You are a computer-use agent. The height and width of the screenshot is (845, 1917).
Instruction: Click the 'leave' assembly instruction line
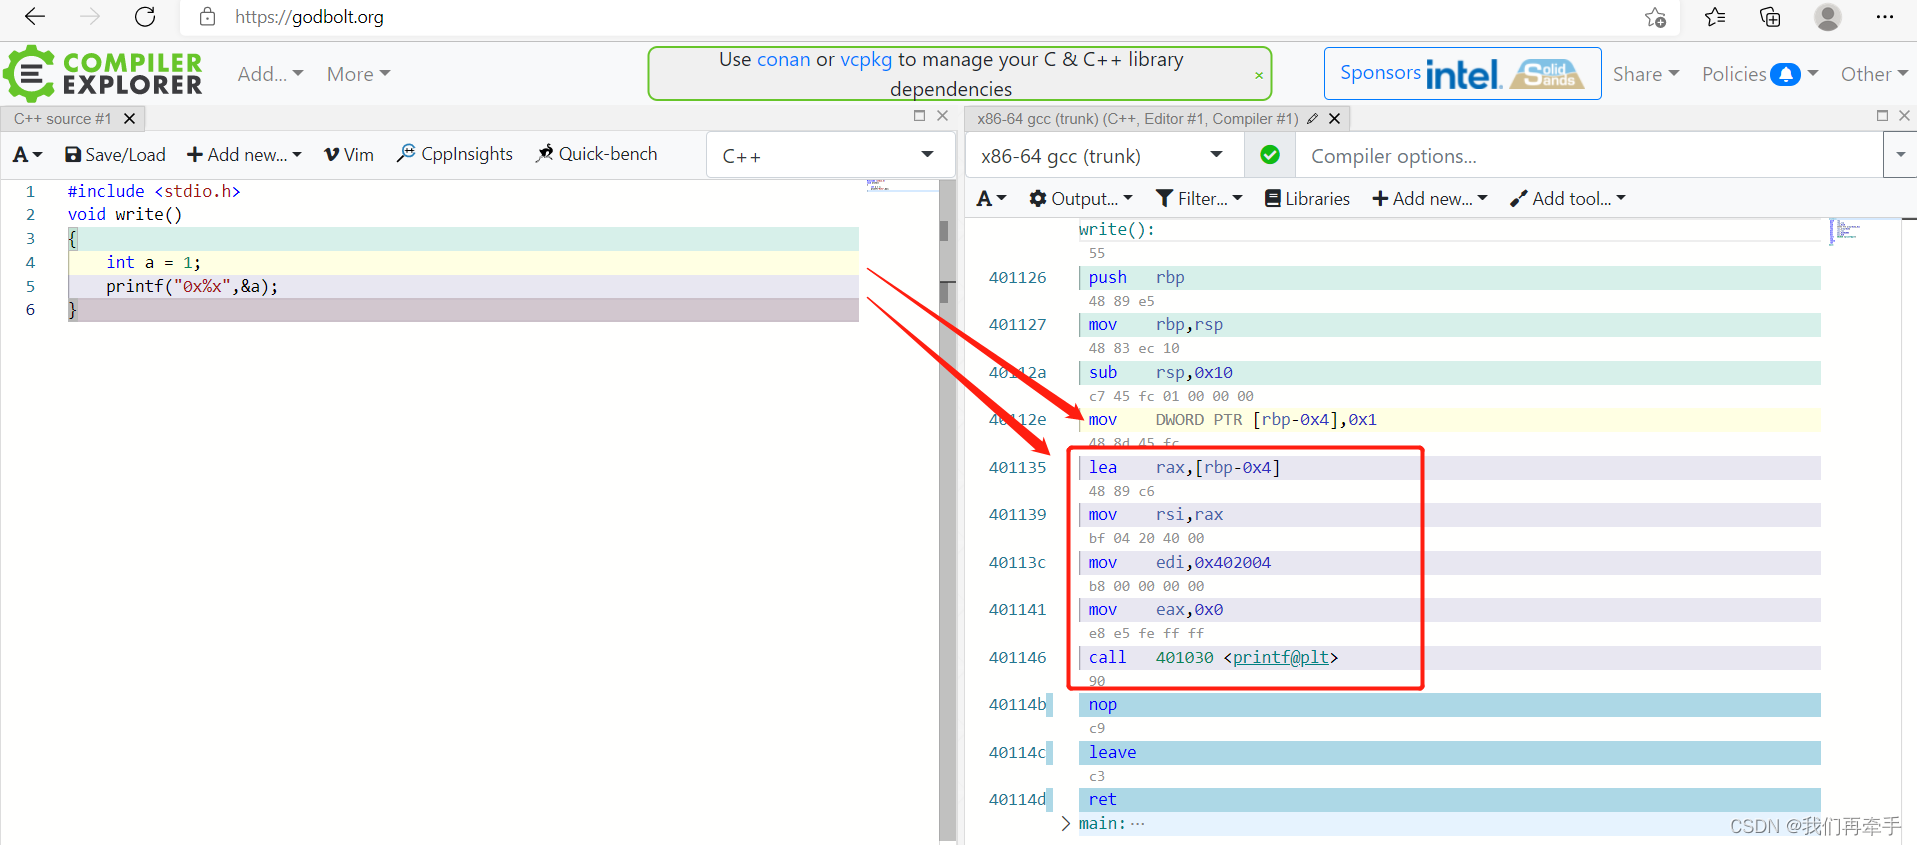(1449, 752)
